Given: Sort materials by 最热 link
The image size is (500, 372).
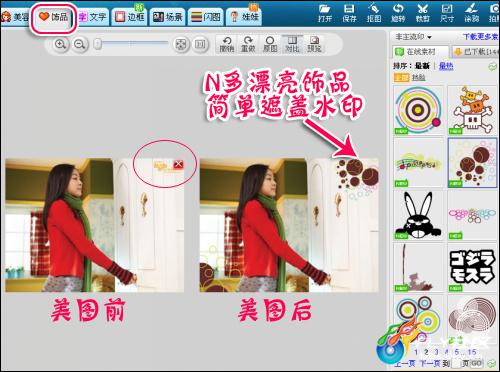Looking at the screenshot, I should tap(446, 66).
